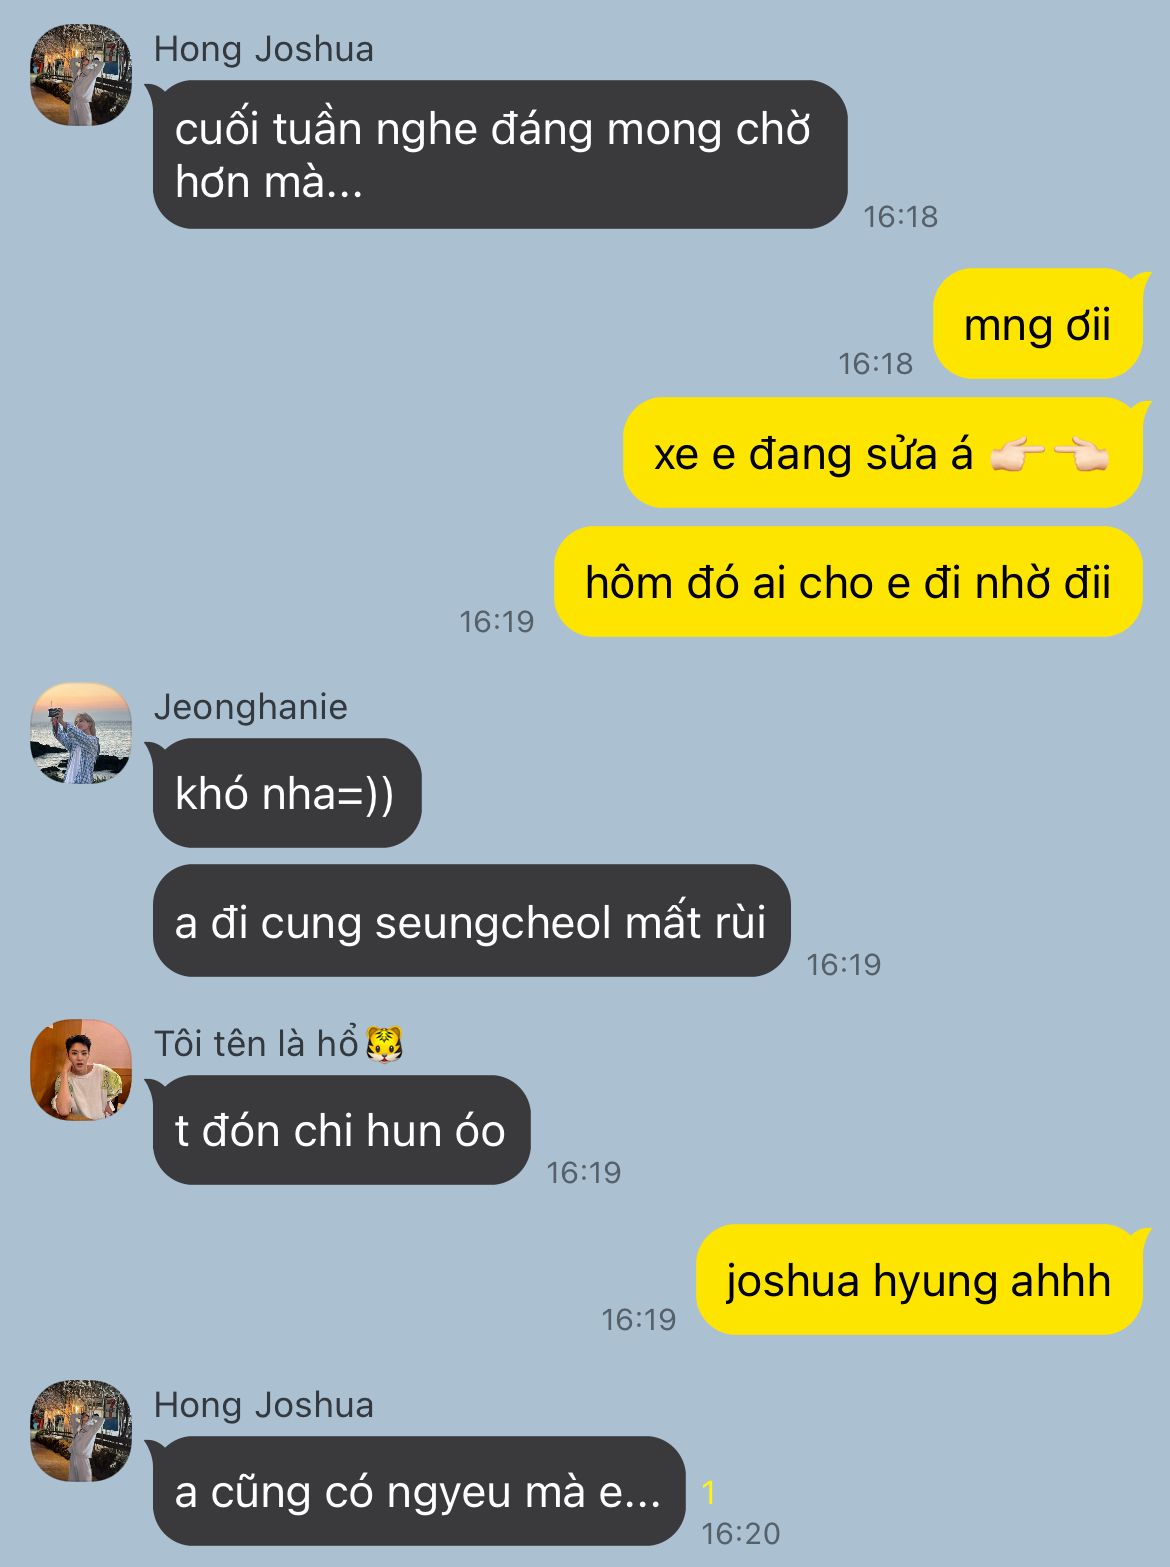The image size is (1170, 1567).
Task: Select the 'cuối tuần nghe đáng mong chờ' message
Action: coord(500,155)
